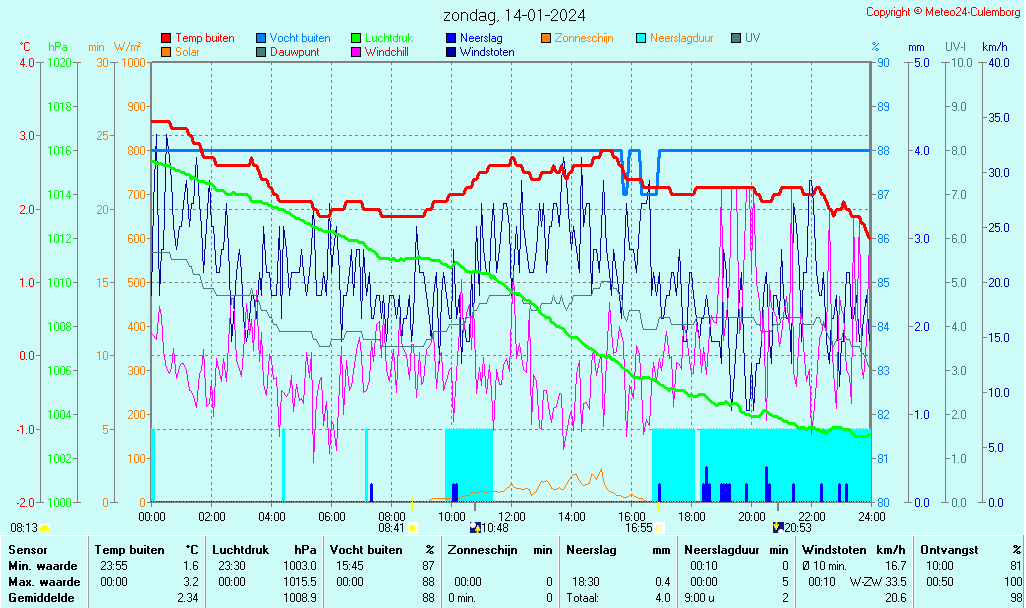Click the sun icon beside 08:13
The width and height of the screenshot is (1026, 608).
click(x=44, y=527)
